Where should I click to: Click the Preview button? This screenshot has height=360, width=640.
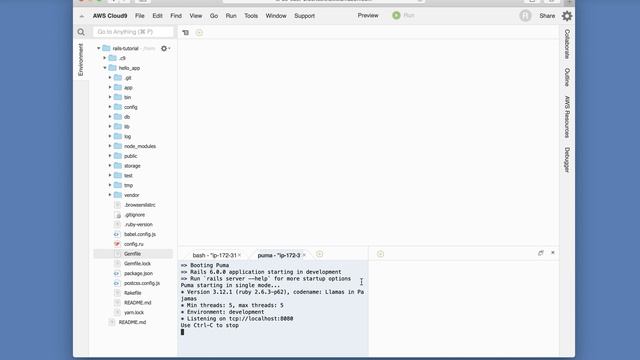368,16
